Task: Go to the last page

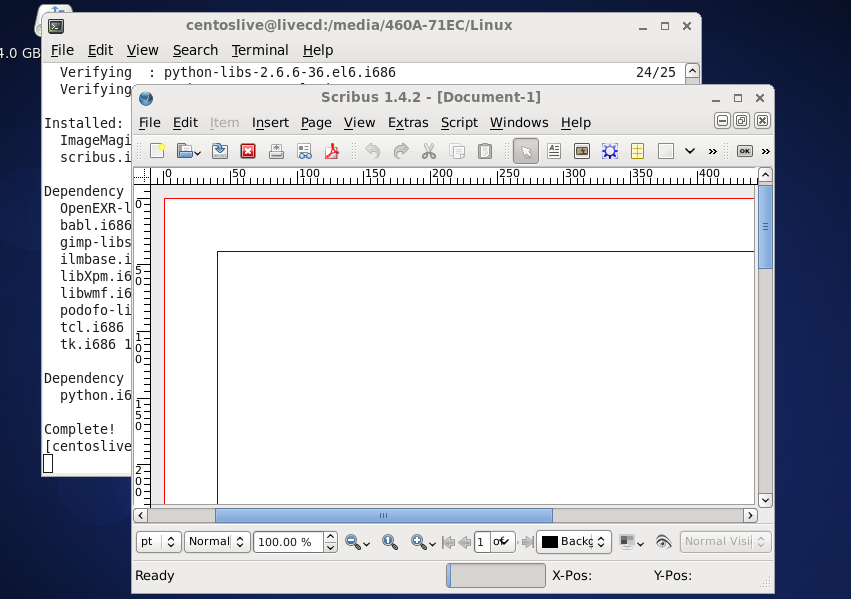Action: coord(528,541)
